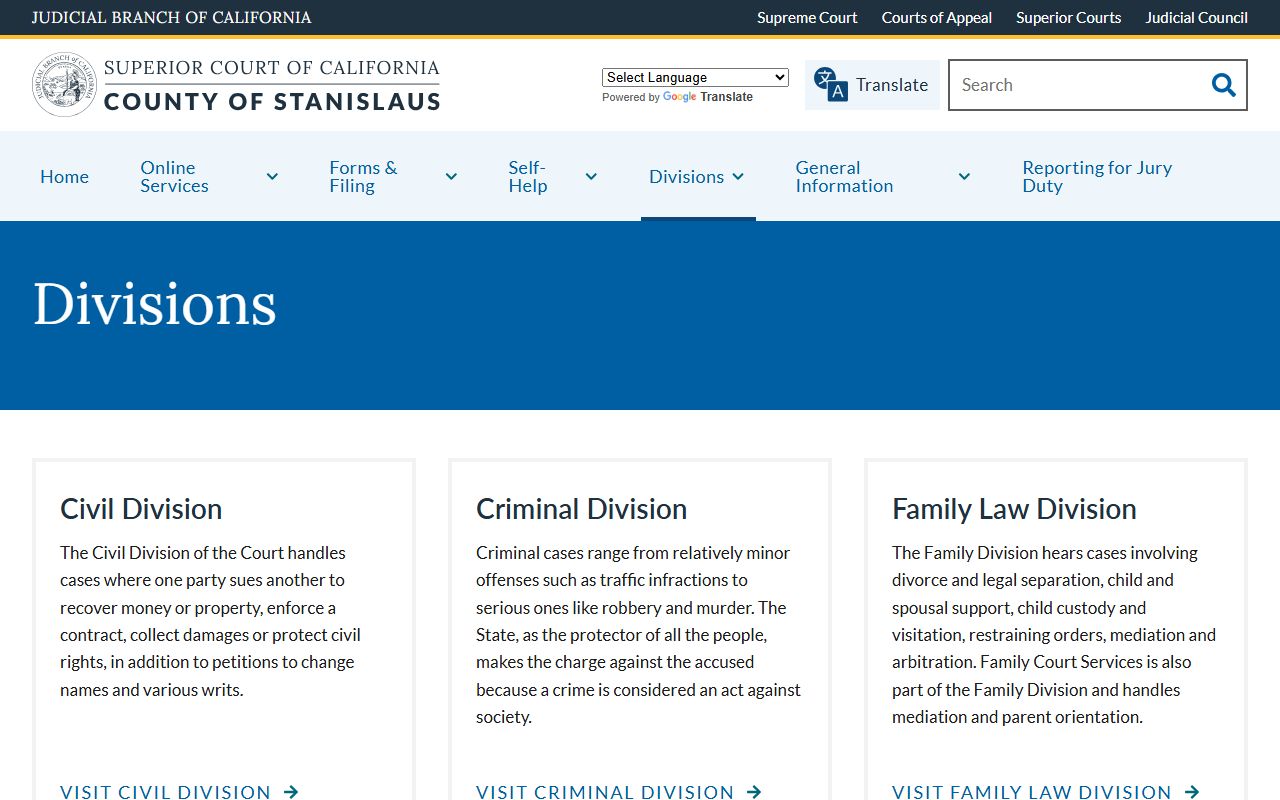Click the translate language icon
Screen dimensions: 1280x800
click(x=830, y=85)
